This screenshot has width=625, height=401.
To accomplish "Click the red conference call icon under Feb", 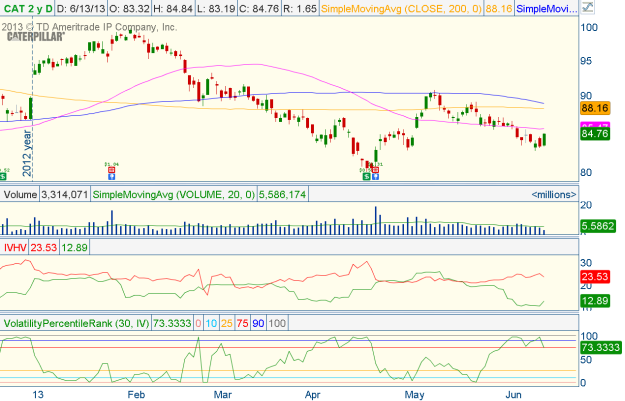I will (112, 170).
